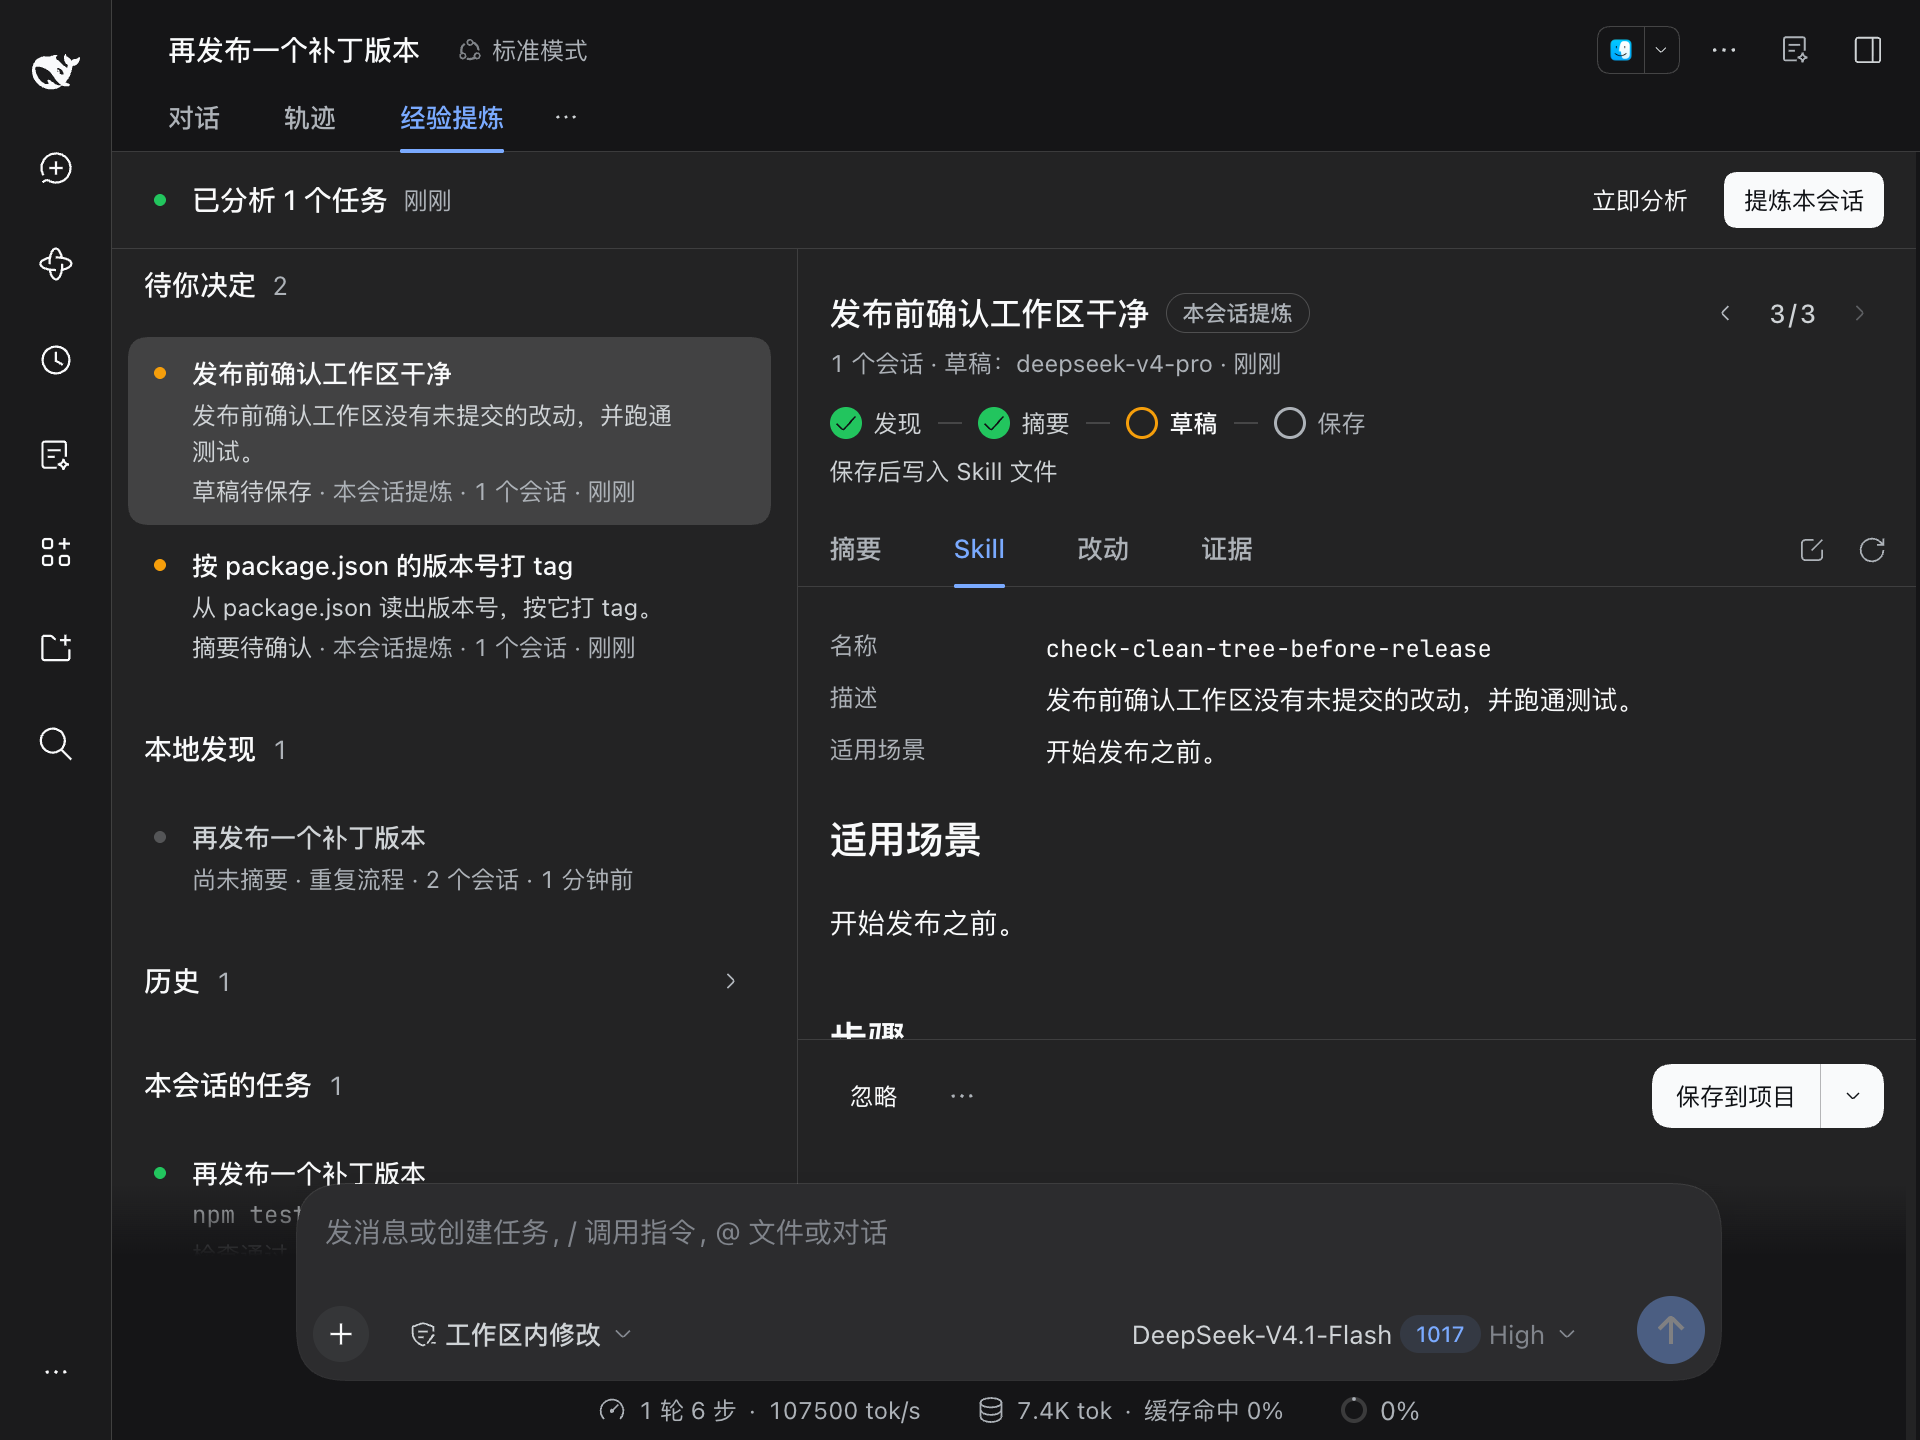1920x1440 pixels.
Task: Open the 工作区内修改 permission dropdown
Action: [521, 1335]
